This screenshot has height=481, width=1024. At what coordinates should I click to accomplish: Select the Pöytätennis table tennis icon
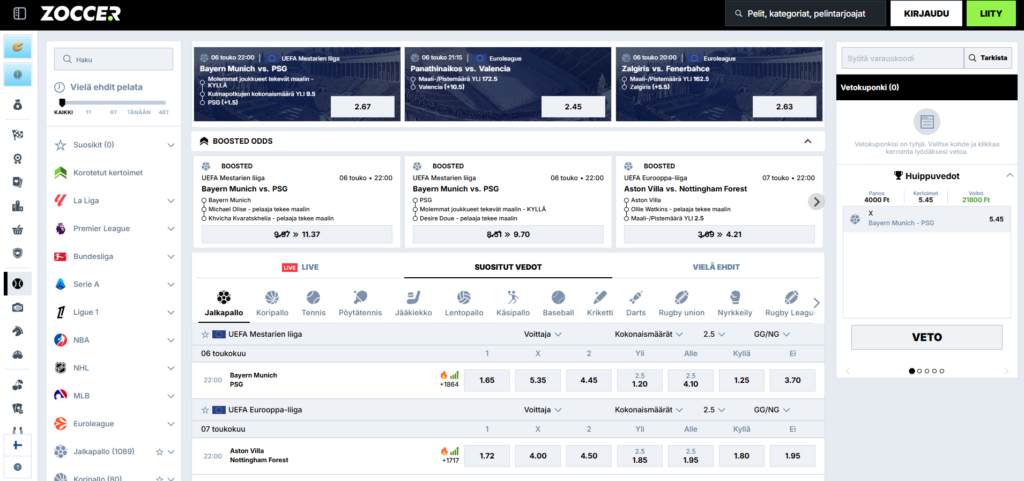coord(360,303)
